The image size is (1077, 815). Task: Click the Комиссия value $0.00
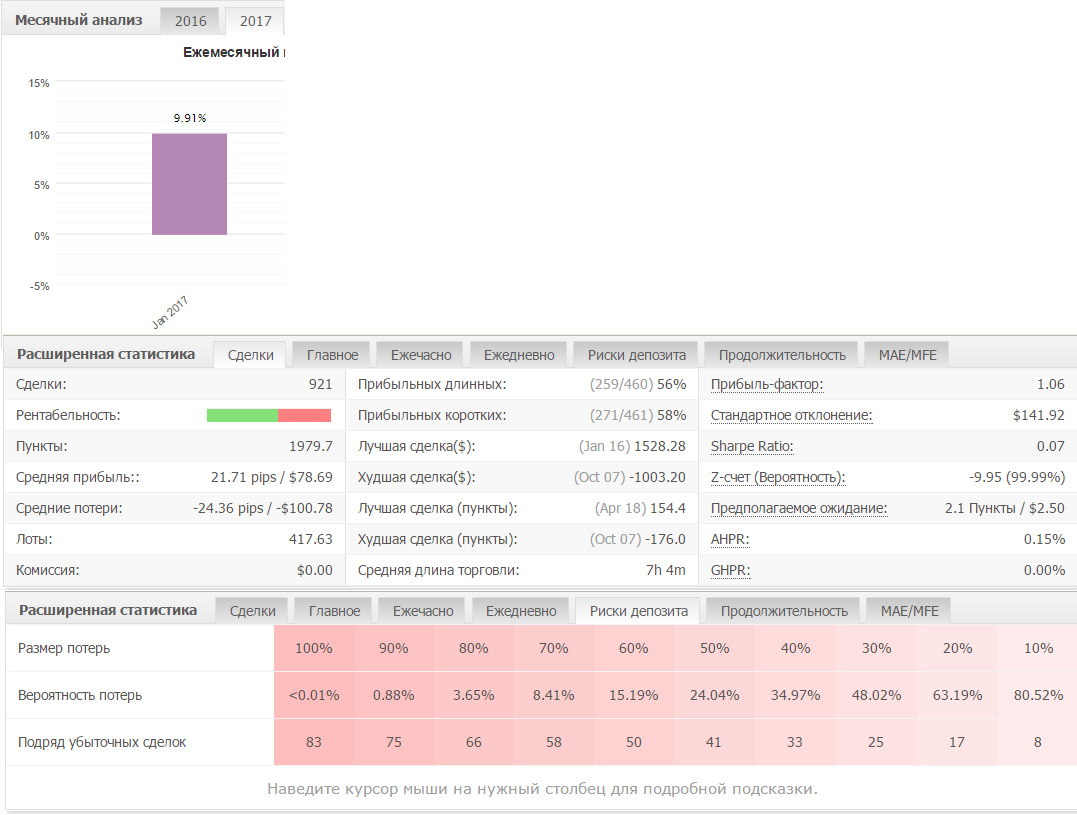pyautogui.click(x=315, y=570)
